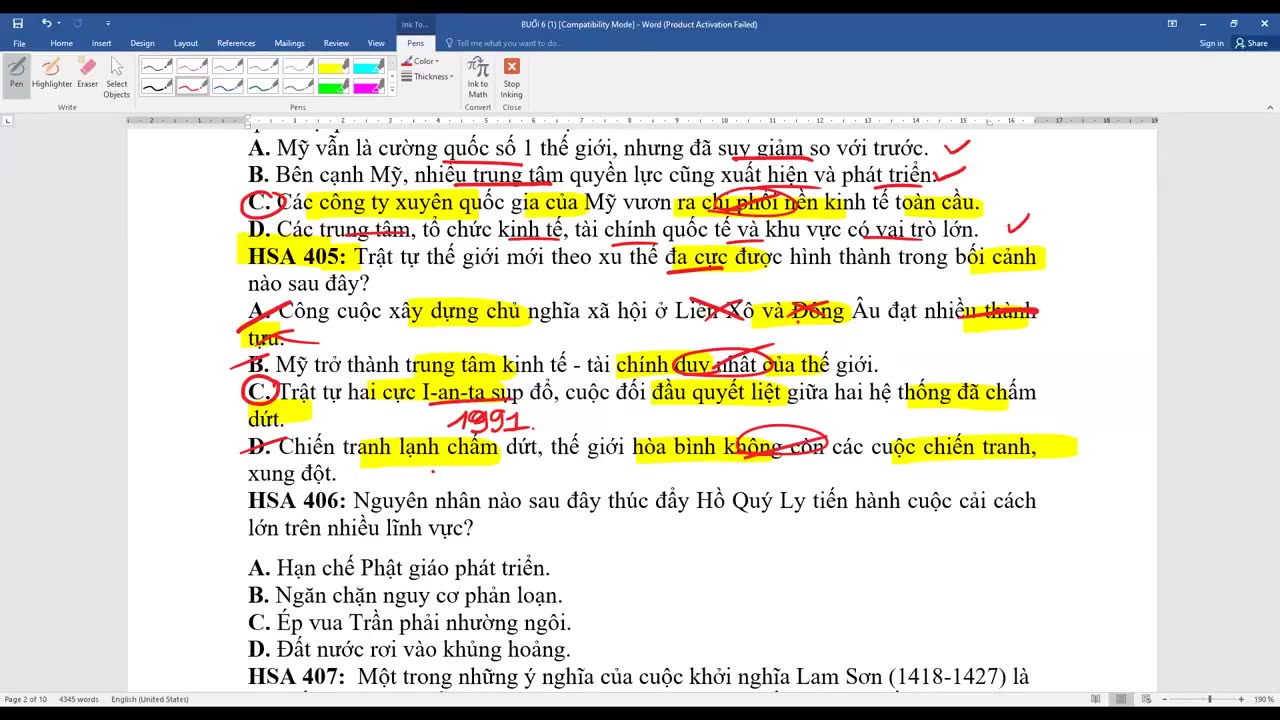Pick the bottom-row blue pen preset
Image resolution: width=1280 pixels, height=720 pixels.
coord(228,86)
